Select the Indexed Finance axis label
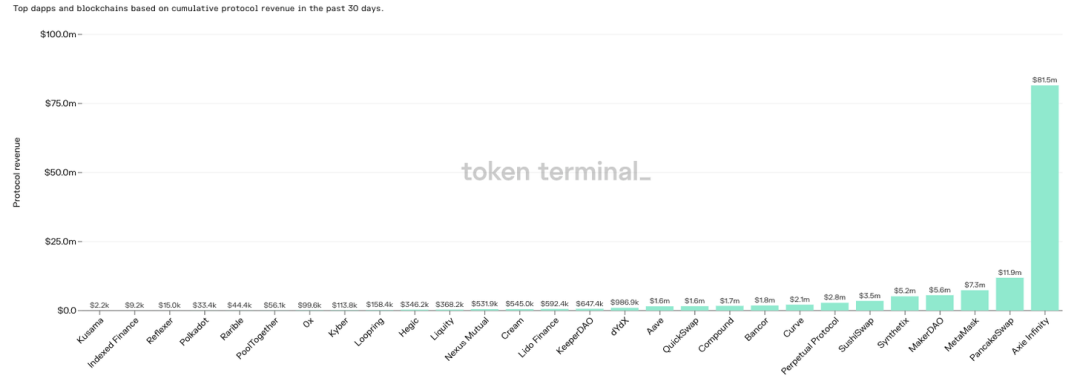The height and width of the screenshot is (384, 1080). point(114,342)
